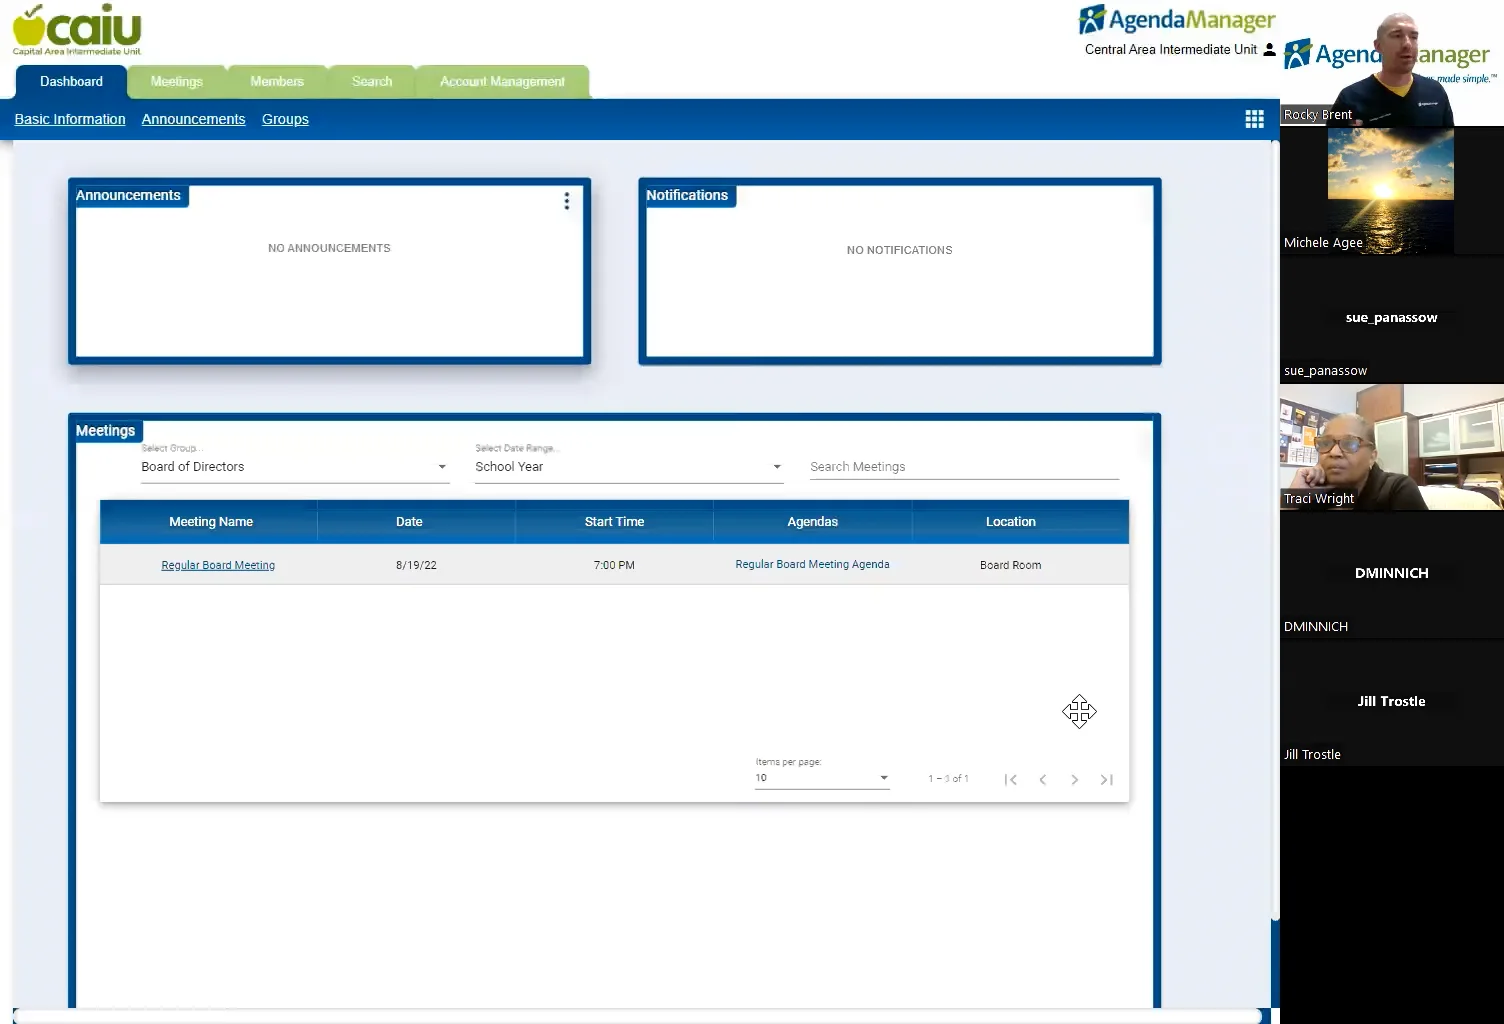Select Rocky Brent's video thumbnail
This screenshot has width=1504, height=1024.
pyautogui.click(x=1392, y=62)
